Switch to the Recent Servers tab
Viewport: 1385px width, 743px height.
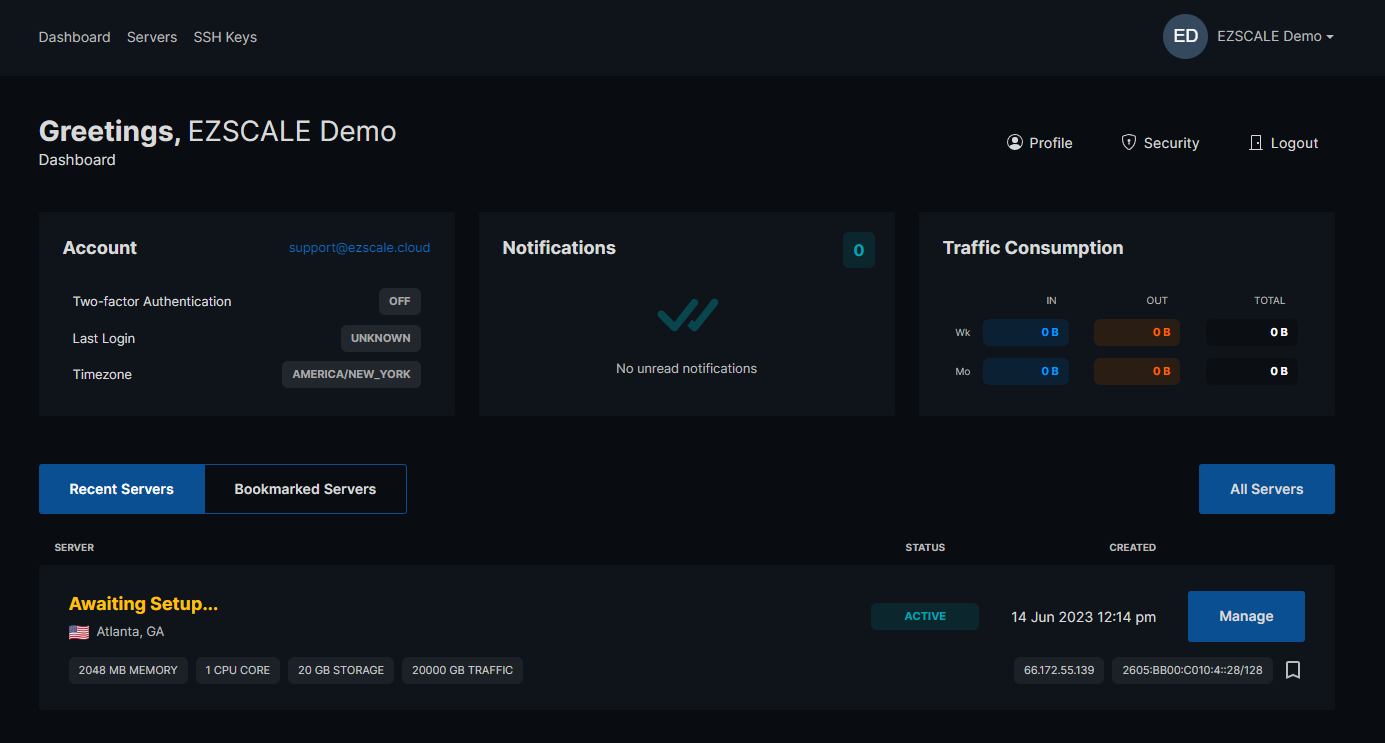pyautogui.click(x=122, y=489)
